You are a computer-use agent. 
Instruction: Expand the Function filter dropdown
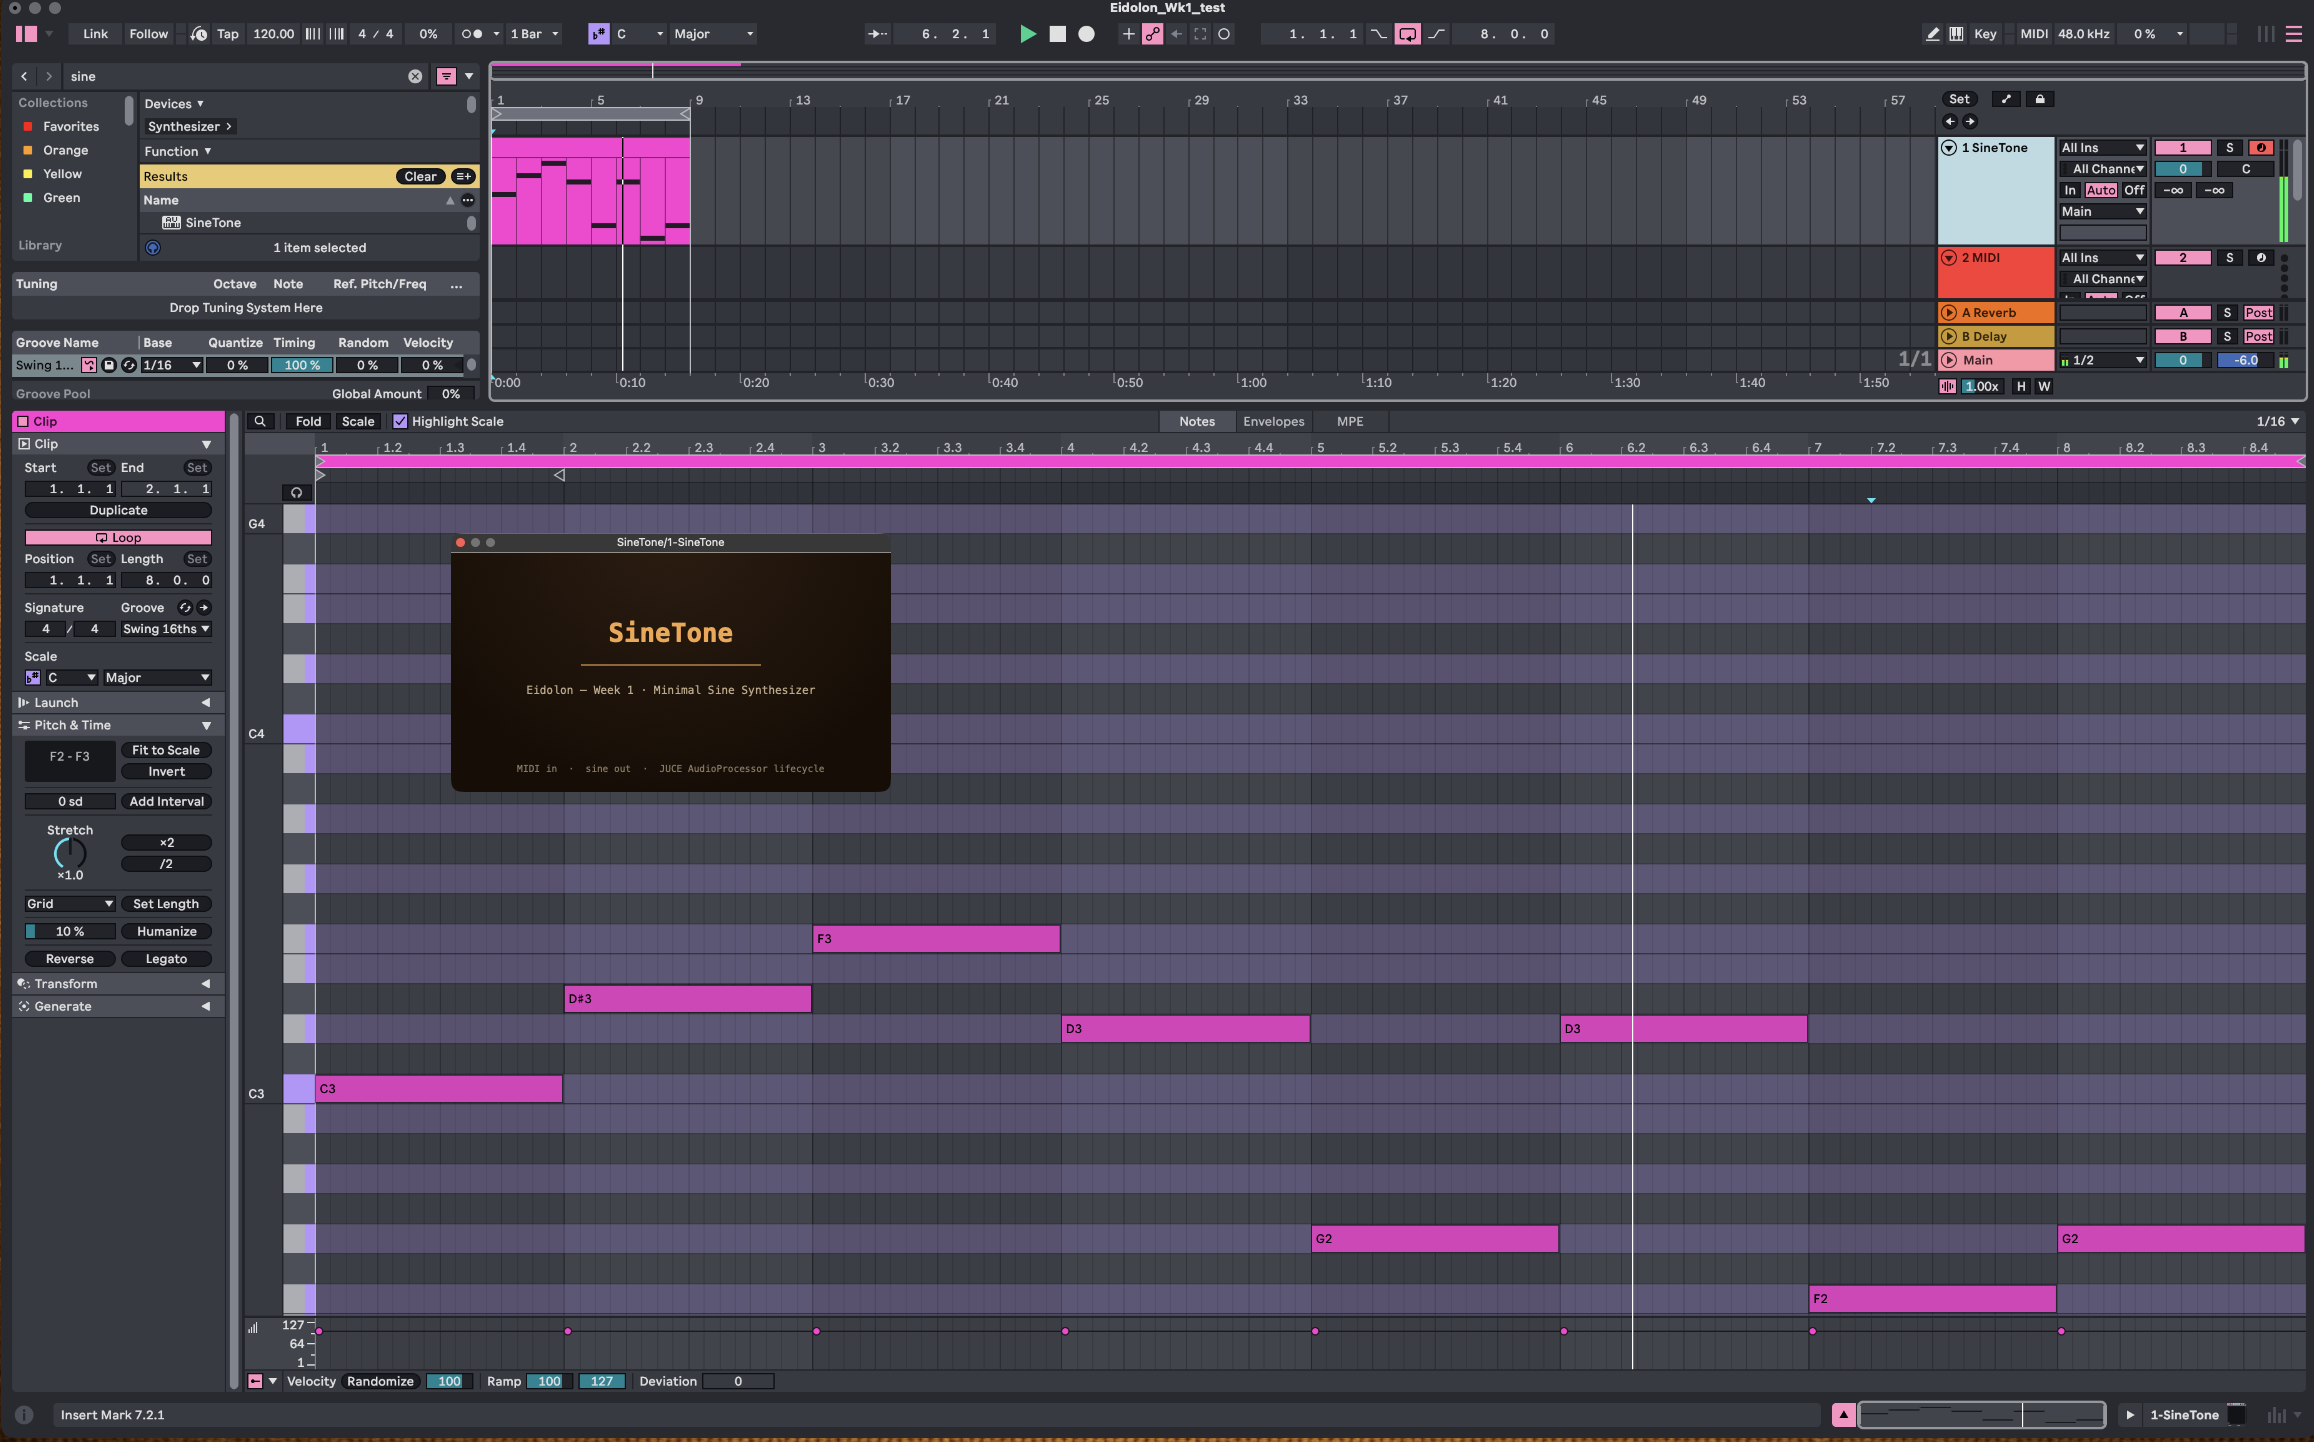pyautogui.click(x=178, y=151)
